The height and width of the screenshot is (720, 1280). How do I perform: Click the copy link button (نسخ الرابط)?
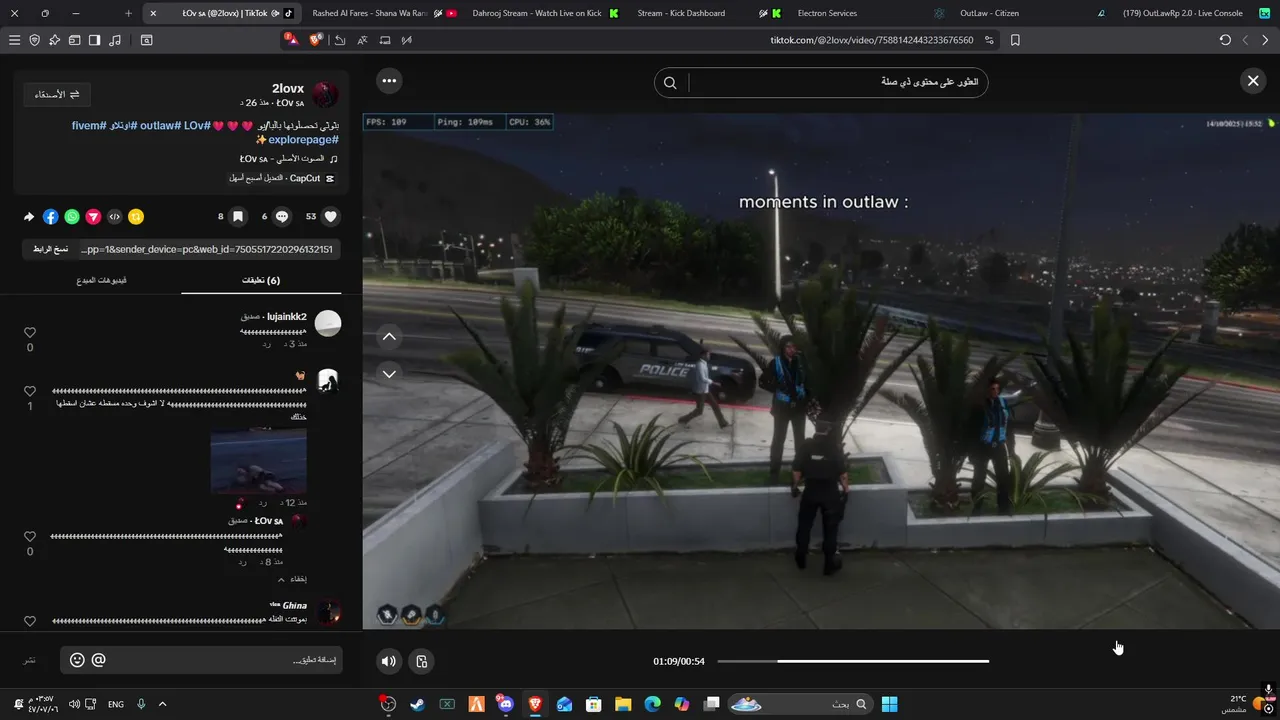point(49,249)
